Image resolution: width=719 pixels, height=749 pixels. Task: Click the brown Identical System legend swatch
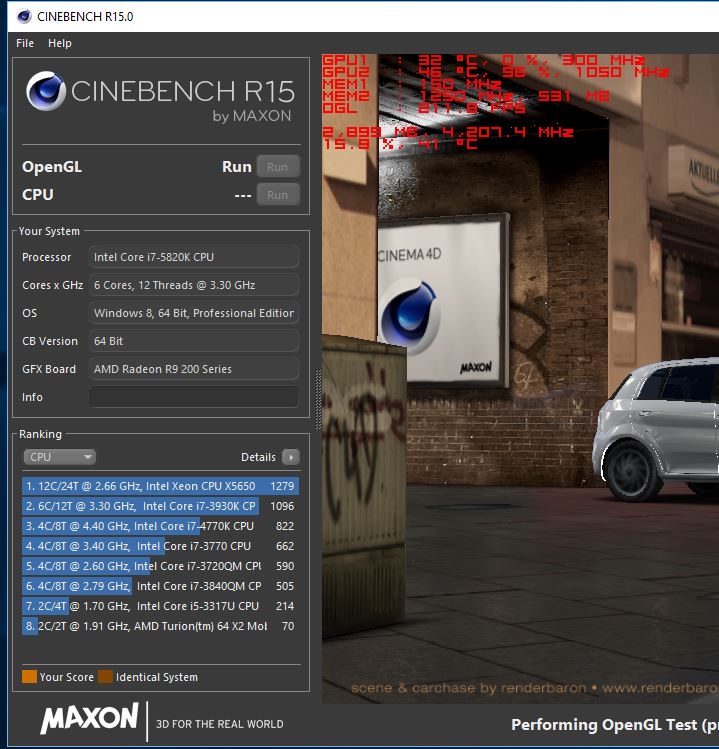(106, 677)
